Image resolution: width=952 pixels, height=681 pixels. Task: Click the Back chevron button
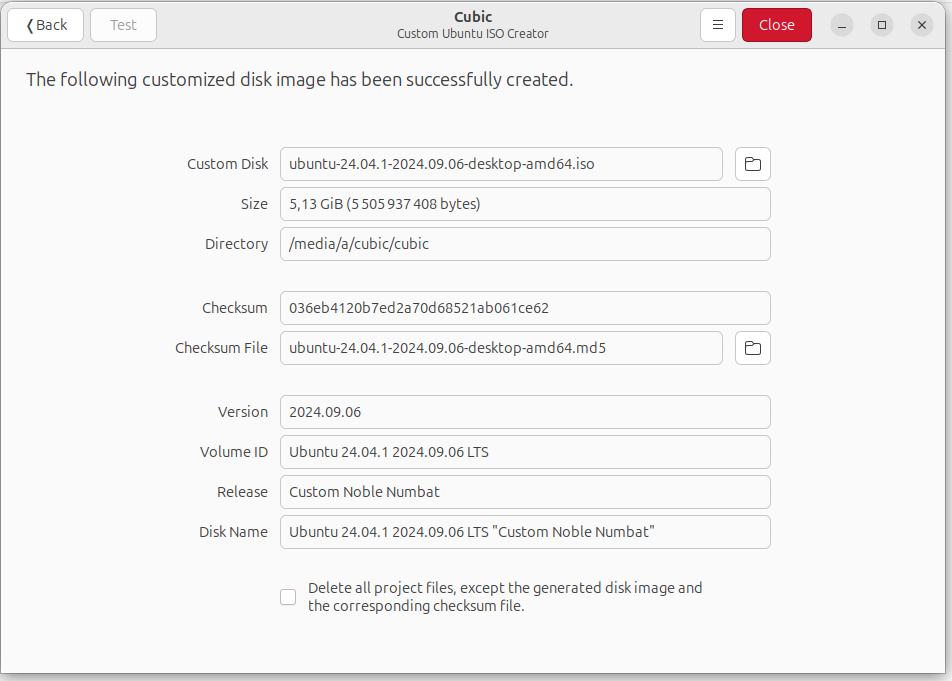[x=46, y=25]
